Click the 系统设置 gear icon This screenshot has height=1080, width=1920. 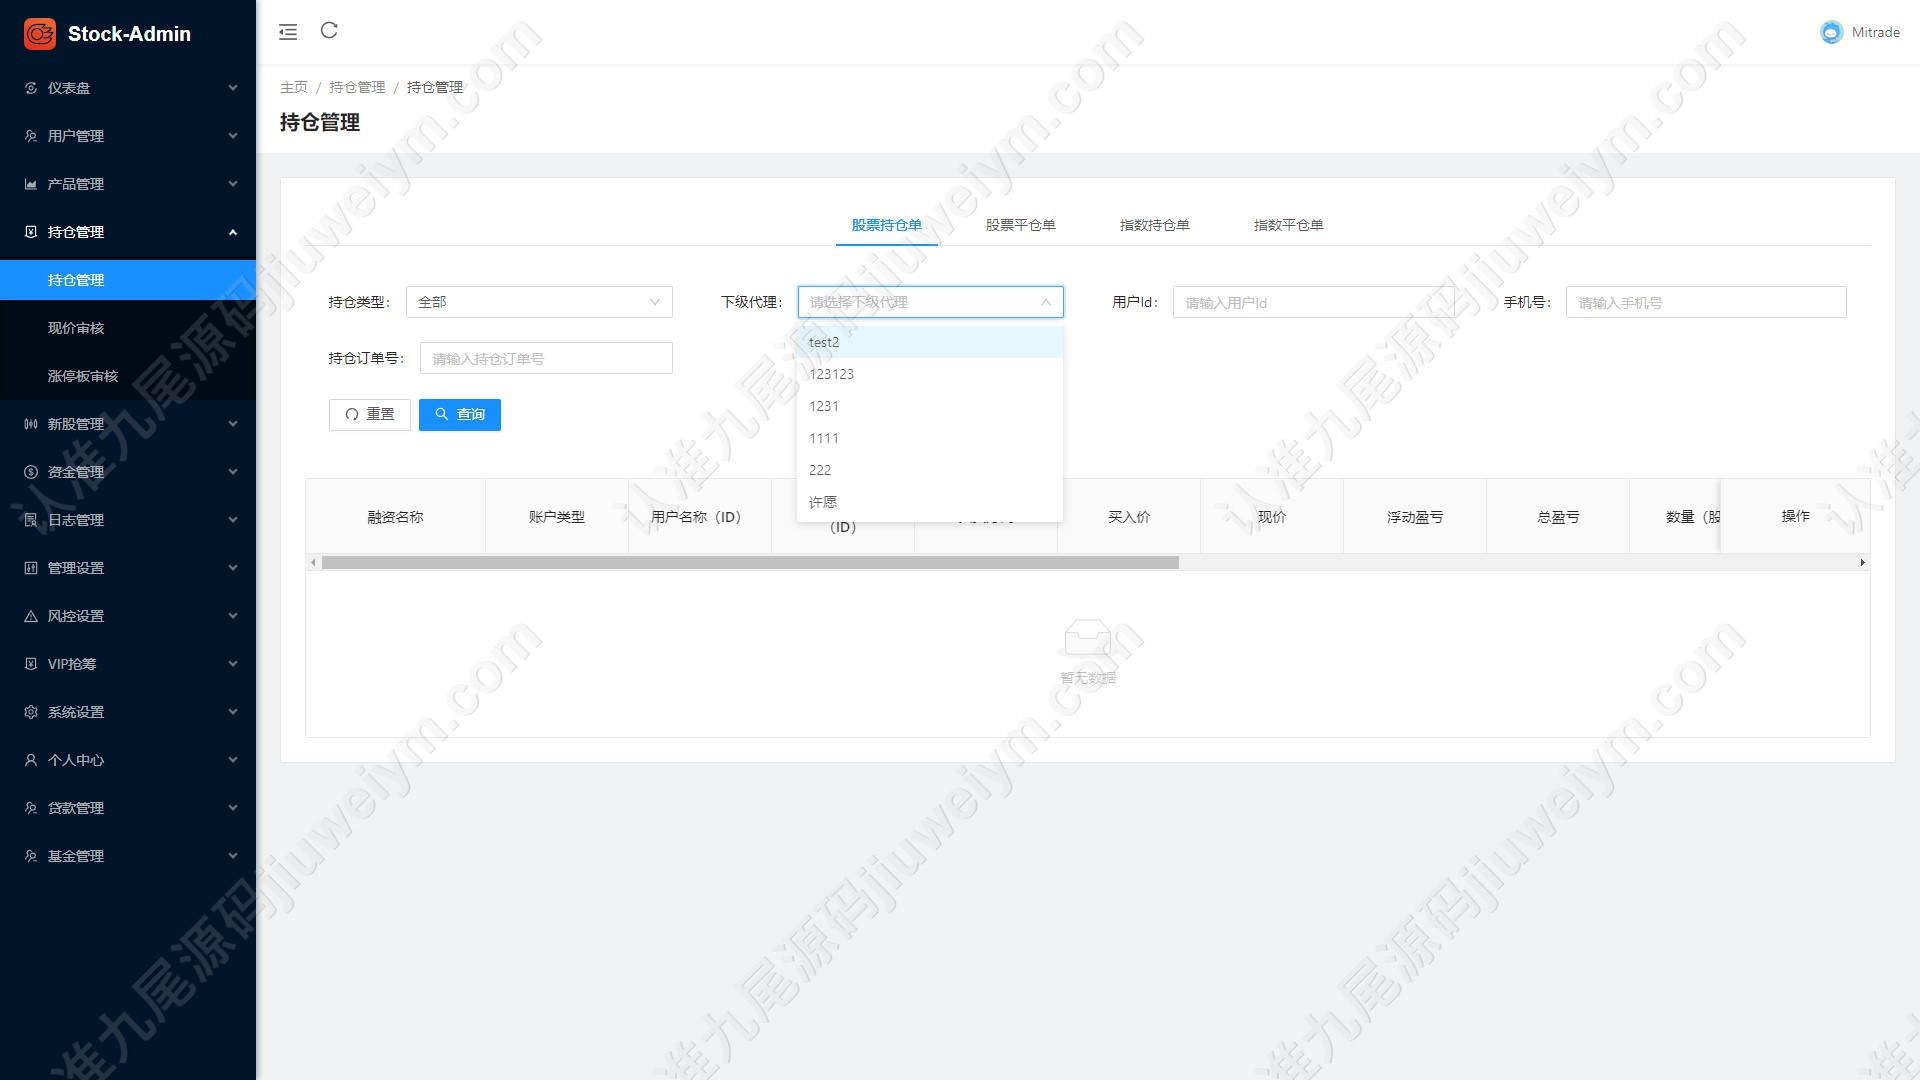tap(31, 712)
